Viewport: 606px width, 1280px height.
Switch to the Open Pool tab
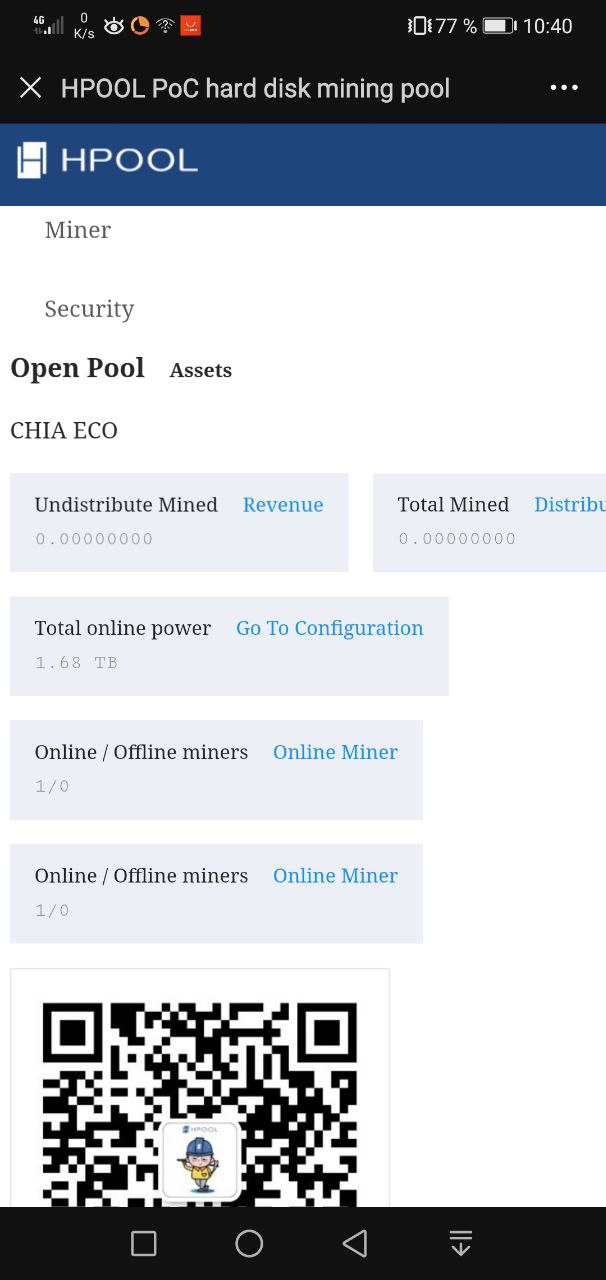(77, 368)
